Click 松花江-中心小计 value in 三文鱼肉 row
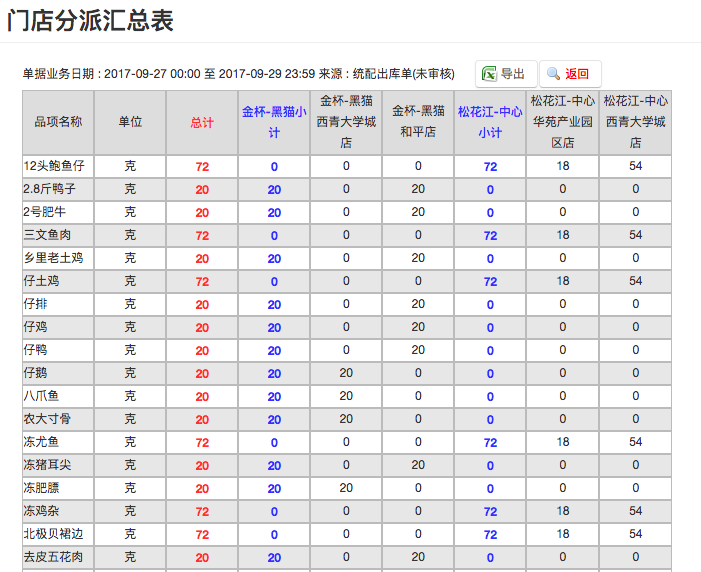The width and height of the screenshot is (701, 572). coord(490,236)
